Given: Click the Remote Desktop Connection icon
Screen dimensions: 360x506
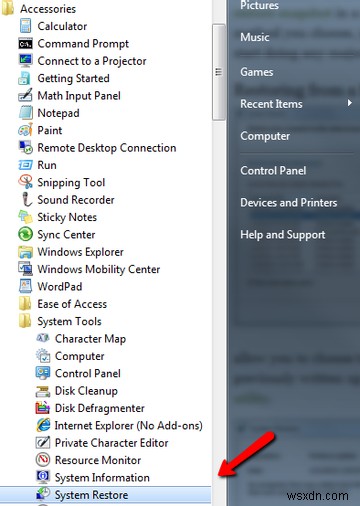Looking at the screenshot, I should tap(26, 147).
